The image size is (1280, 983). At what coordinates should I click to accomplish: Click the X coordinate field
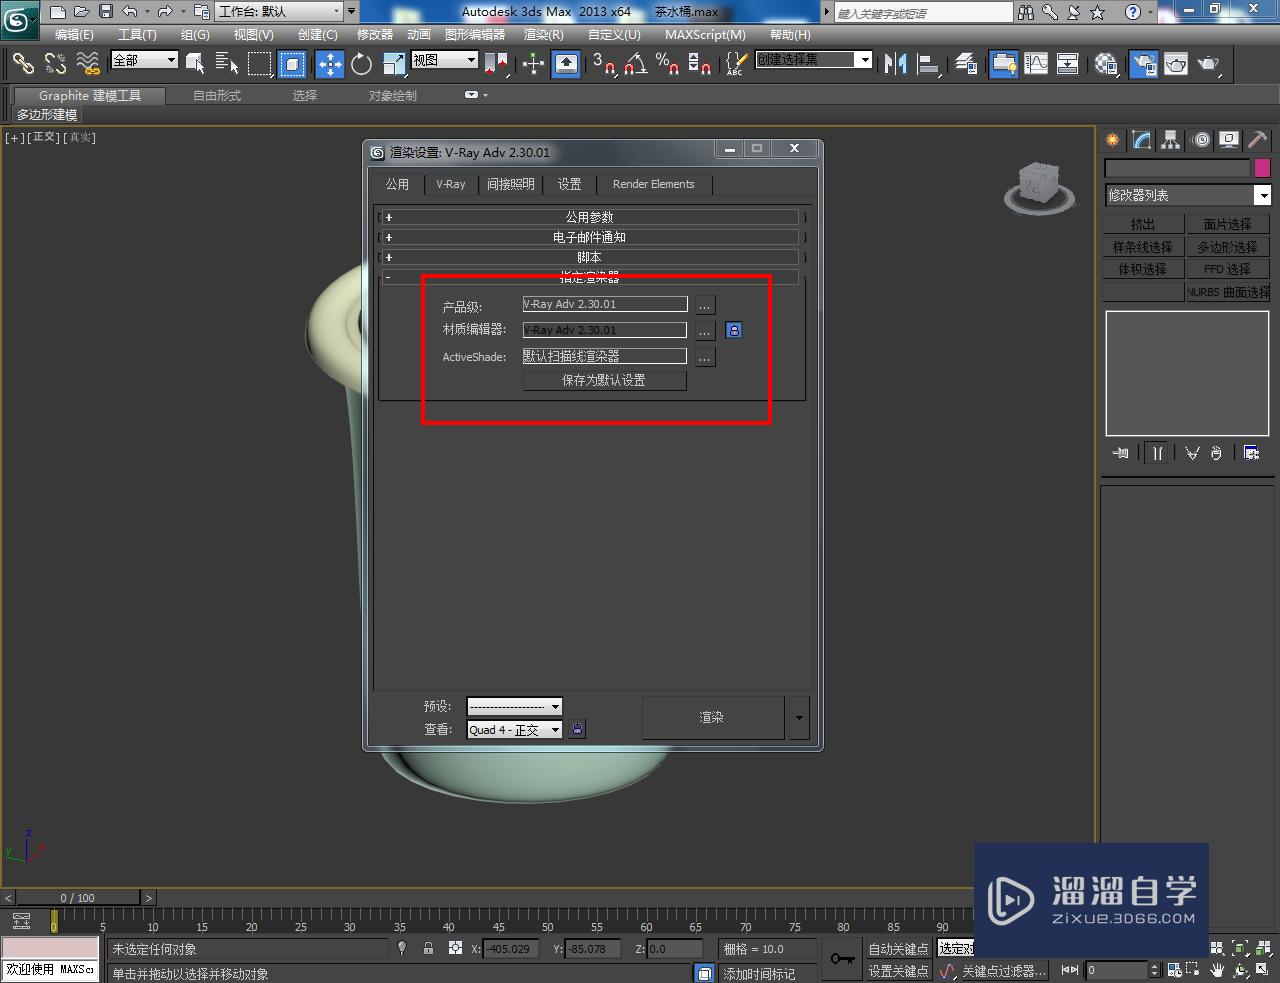tap(511, 948)
